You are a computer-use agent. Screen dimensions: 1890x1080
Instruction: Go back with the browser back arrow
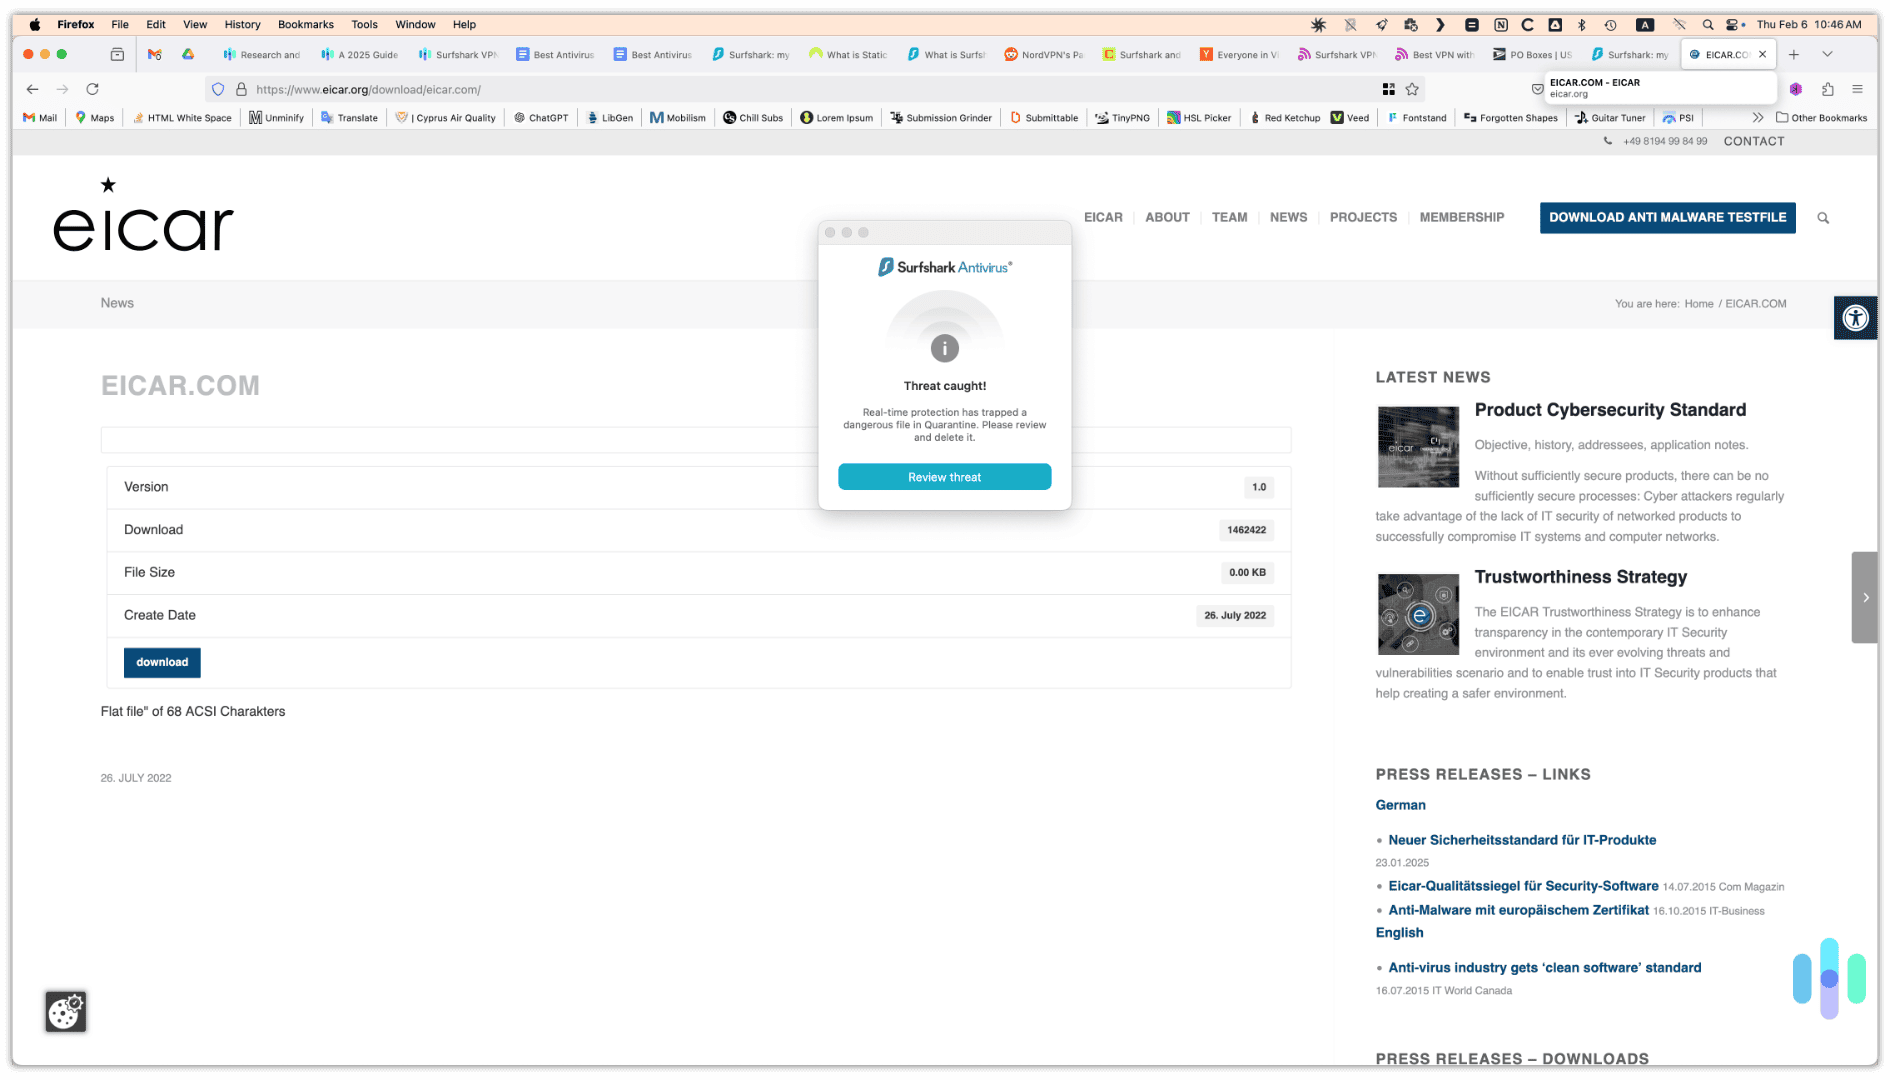[x=32, y=89]
